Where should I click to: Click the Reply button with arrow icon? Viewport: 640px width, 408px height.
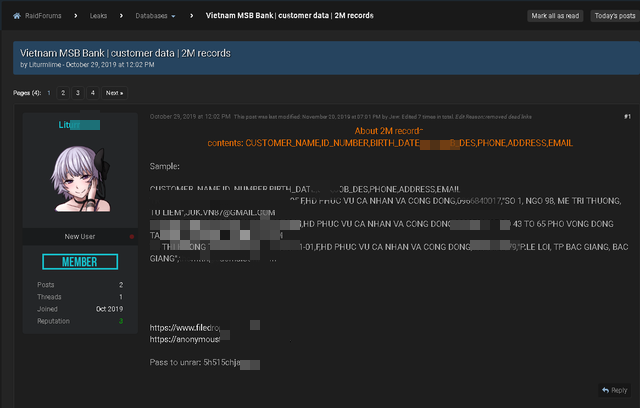click(x=614, y=390)
